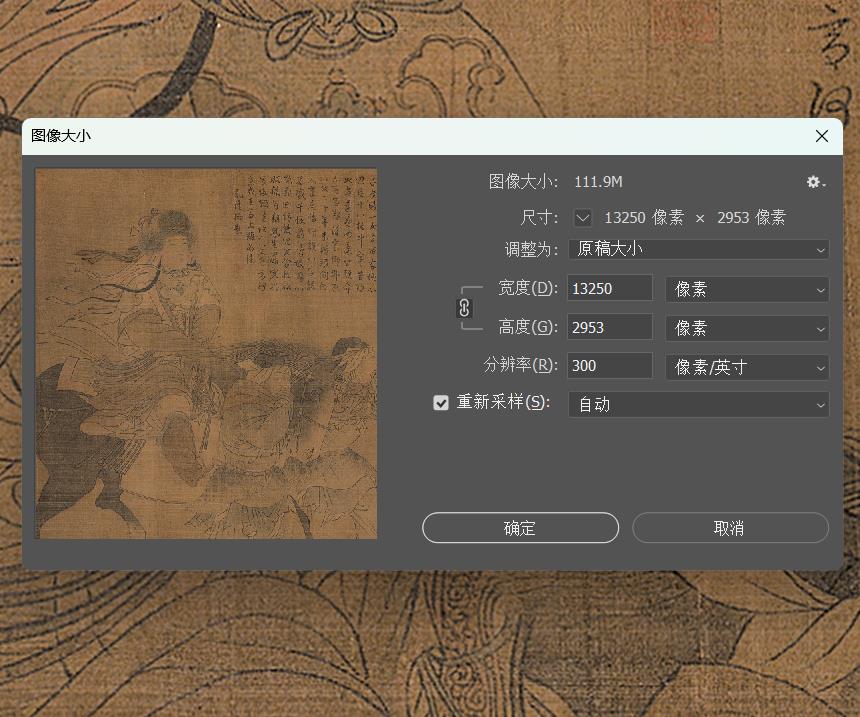The width and height of the screenshot is (860, 717).
Task: Open the 高度 unit 像素 dropdown
Action: point(747,328)
